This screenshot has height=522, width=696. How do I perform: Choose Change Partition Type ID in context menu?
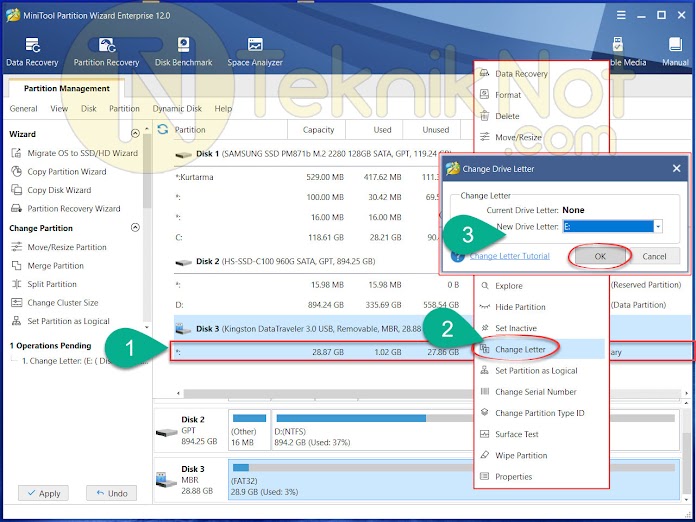[541, 413]
